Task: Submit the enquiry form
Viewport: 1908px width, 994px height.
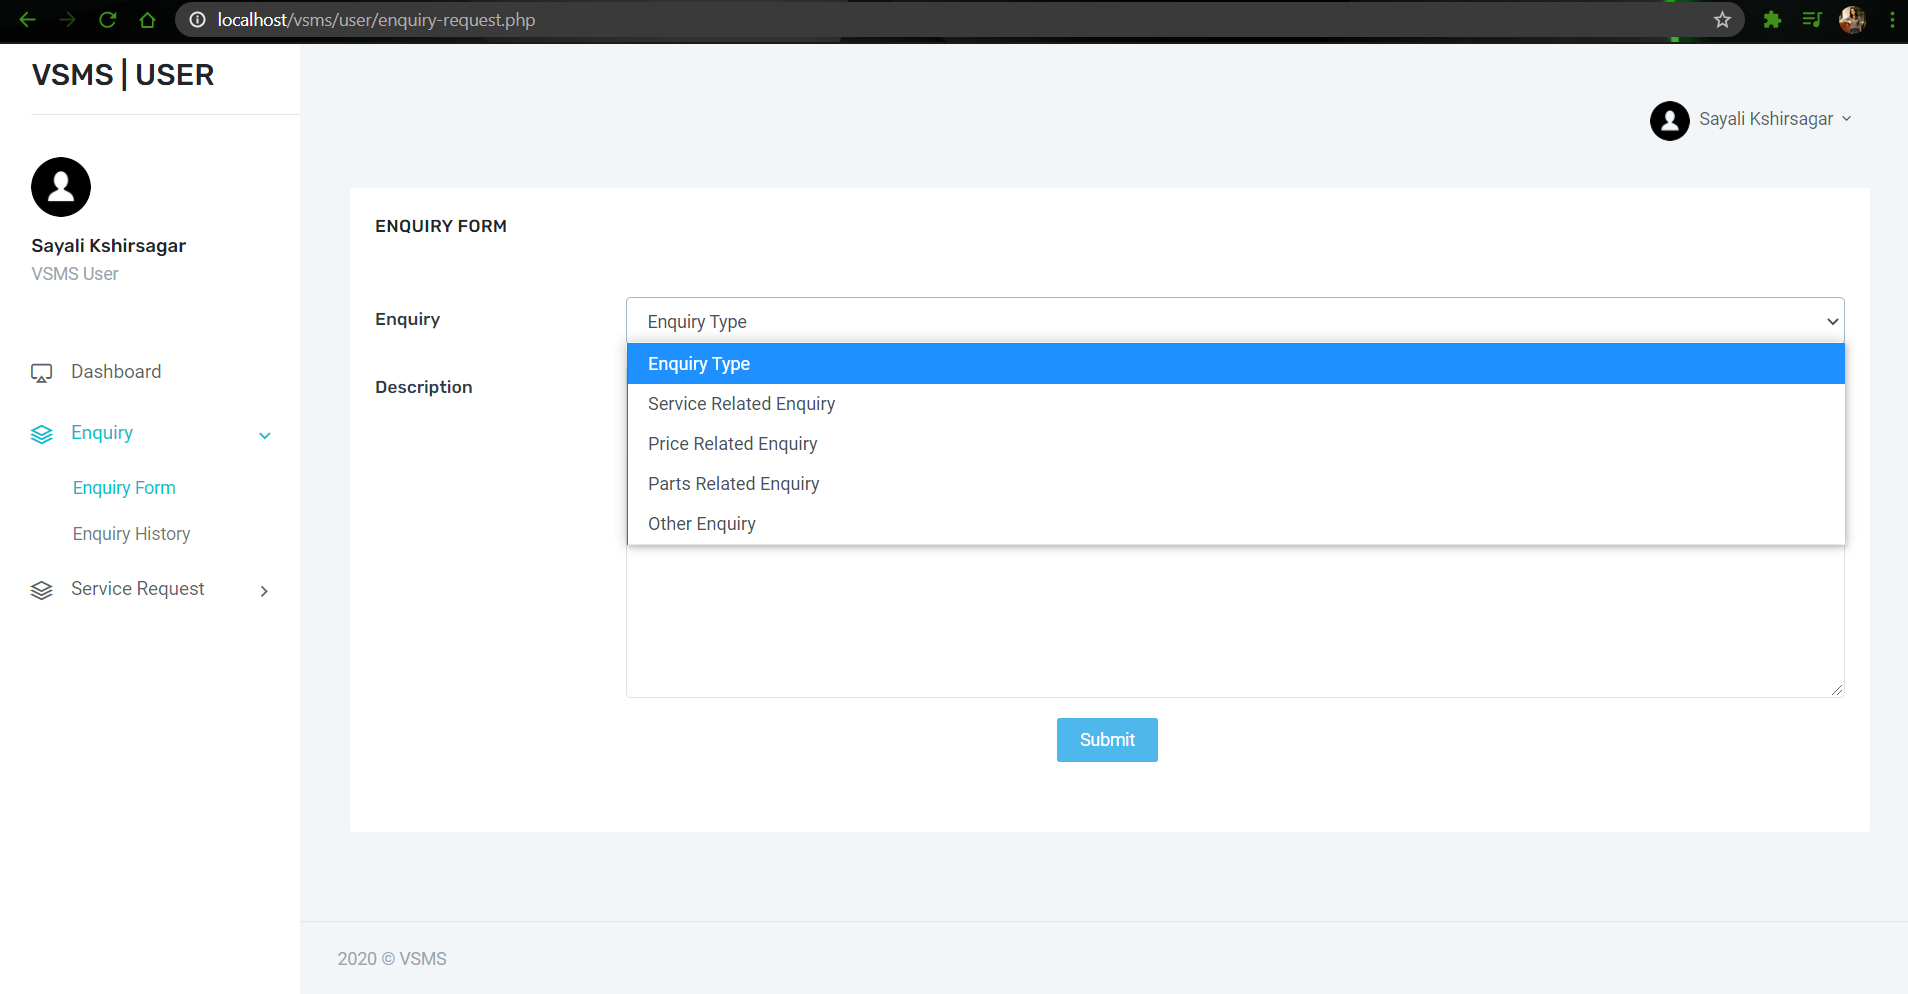Action: pos(1107,740)
